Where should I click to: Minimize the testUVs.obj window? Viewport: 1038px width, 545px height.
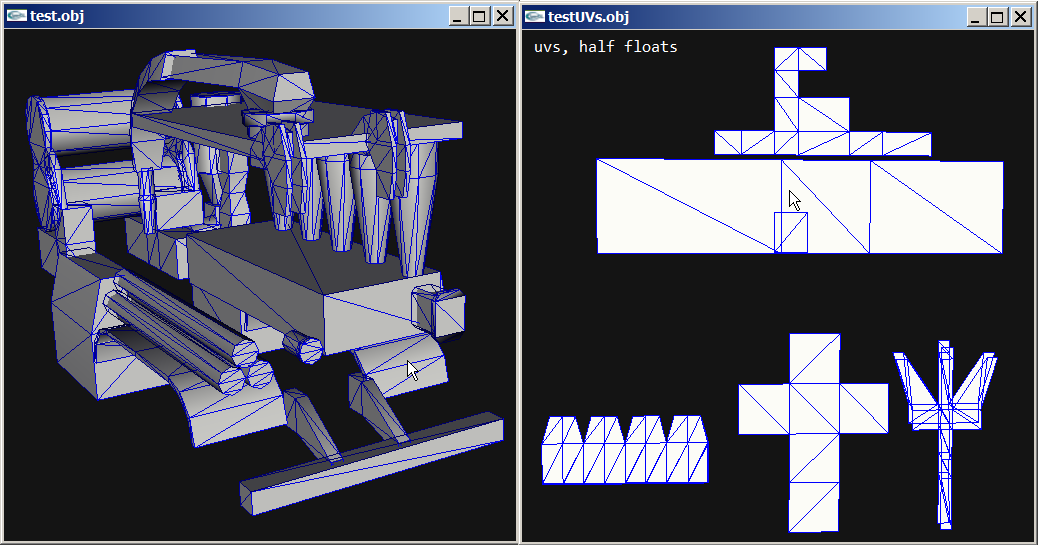click(x=976, y=17)
